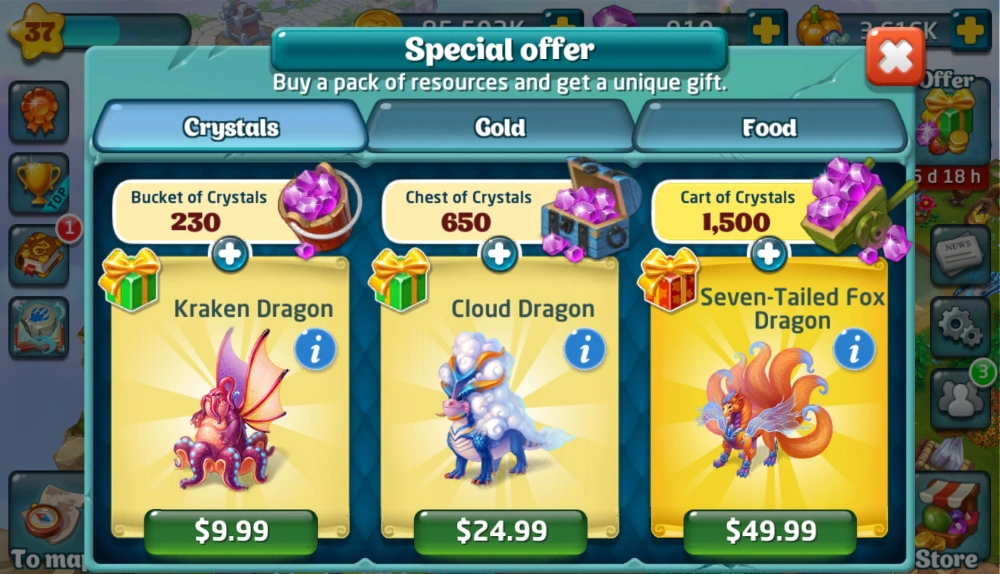
Task: Close the Special offer dialog
Action: click(x=895, y=58)
